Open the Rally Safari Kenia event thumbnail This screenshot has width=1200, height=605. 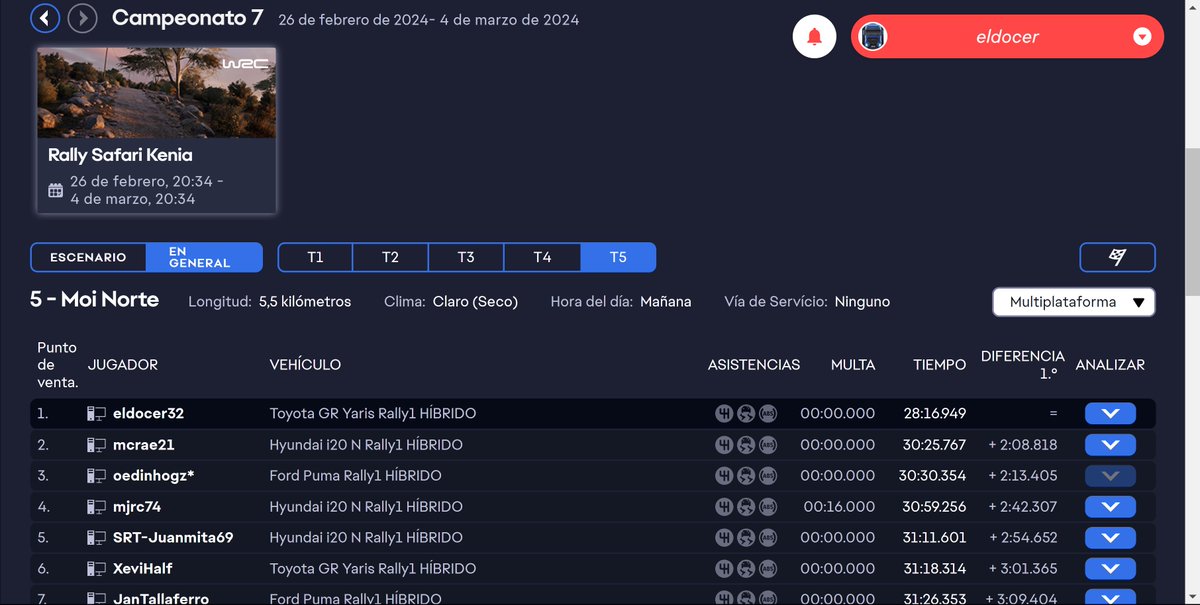click(156, 94)
